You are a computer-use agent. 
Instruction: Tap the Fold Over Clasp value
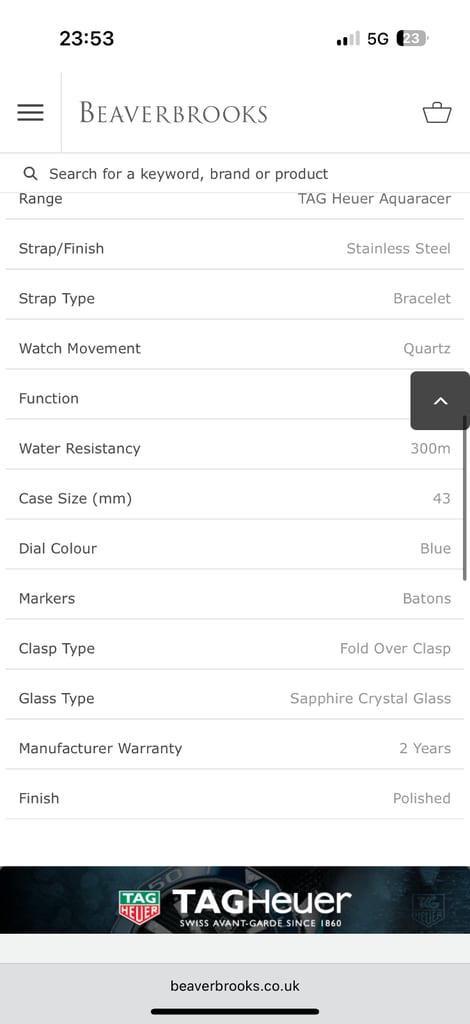(395, 648)
